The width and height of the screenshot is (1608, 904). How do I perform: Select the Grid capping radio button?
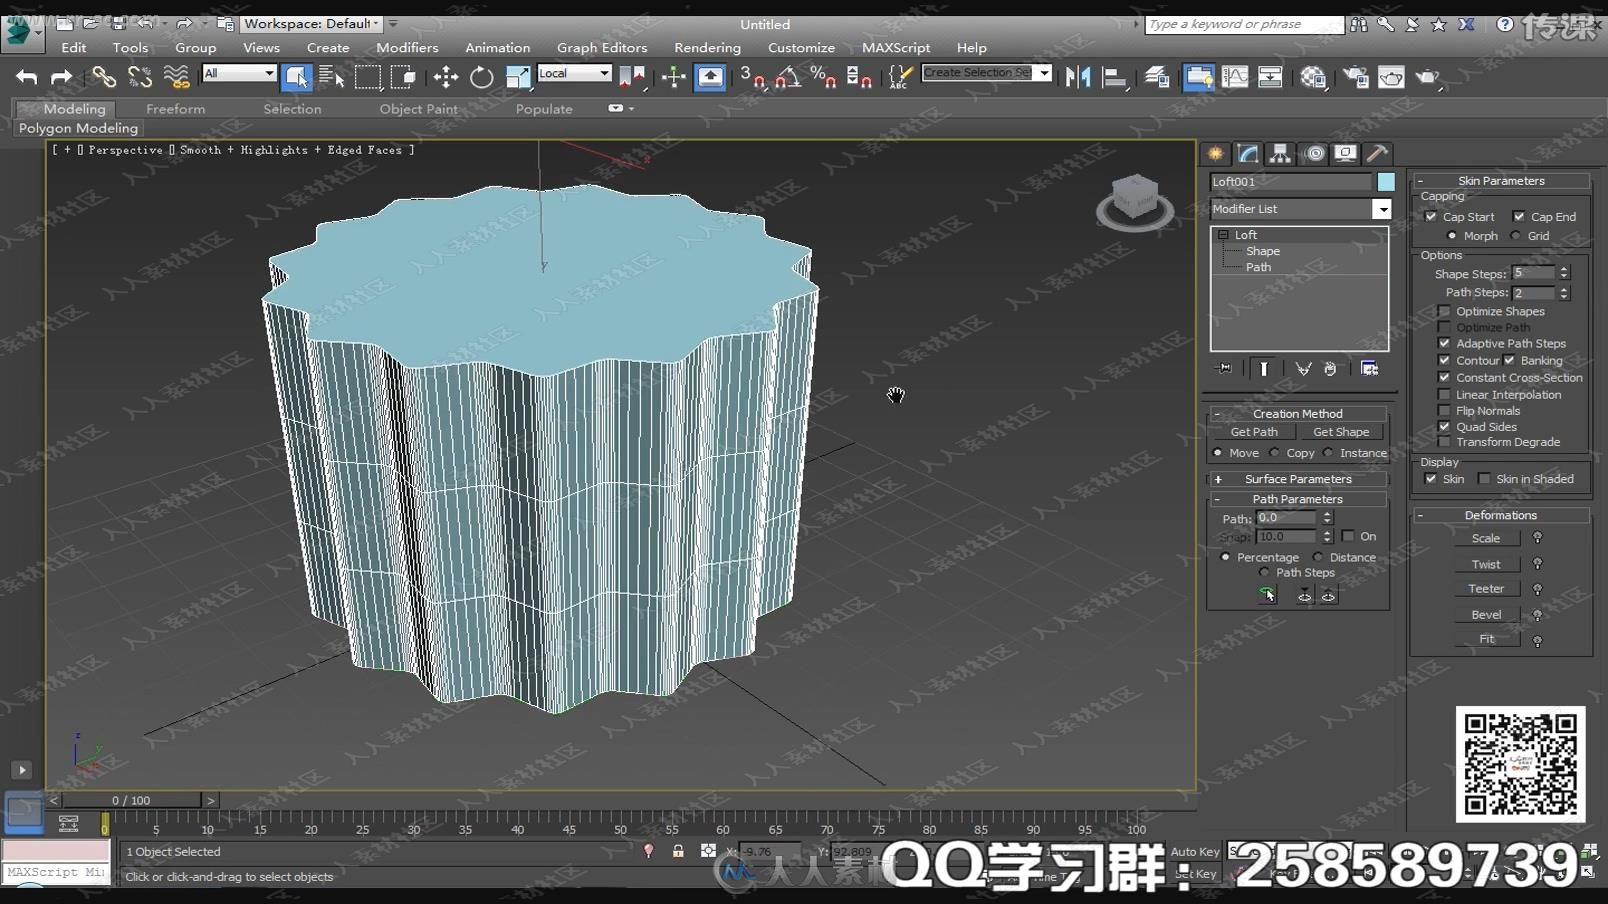coord(1516,236)
